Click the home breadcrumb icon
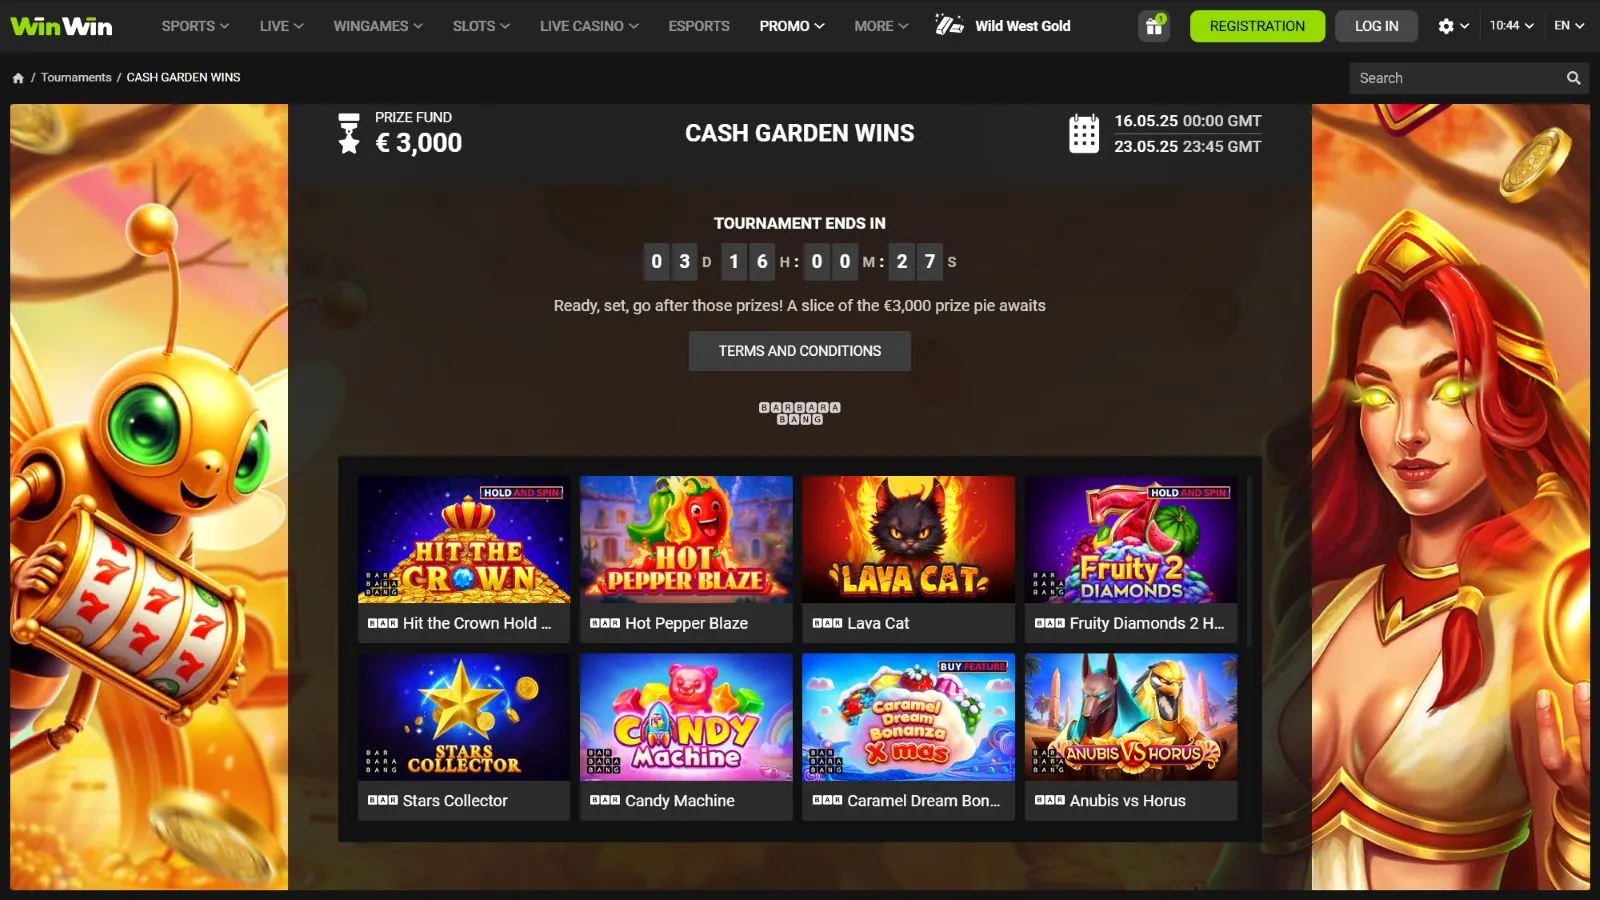The height and width of the screenshot is (900, 1600). [x=18, y=78]
